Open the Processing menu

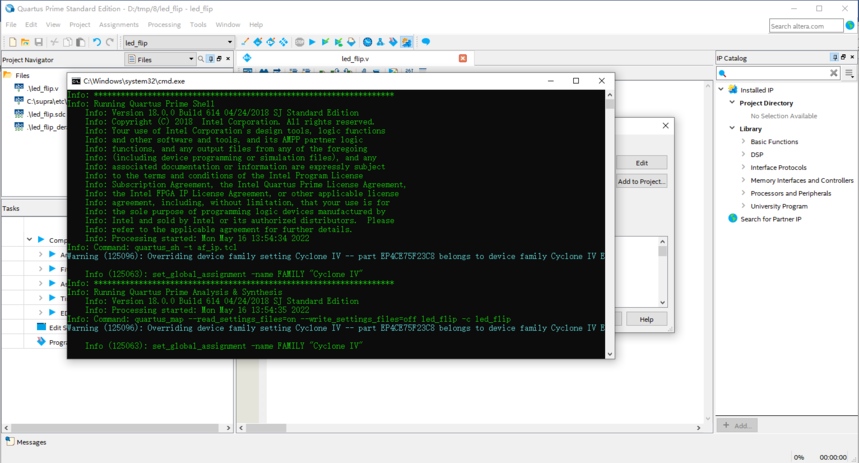[x=164, y=25]
